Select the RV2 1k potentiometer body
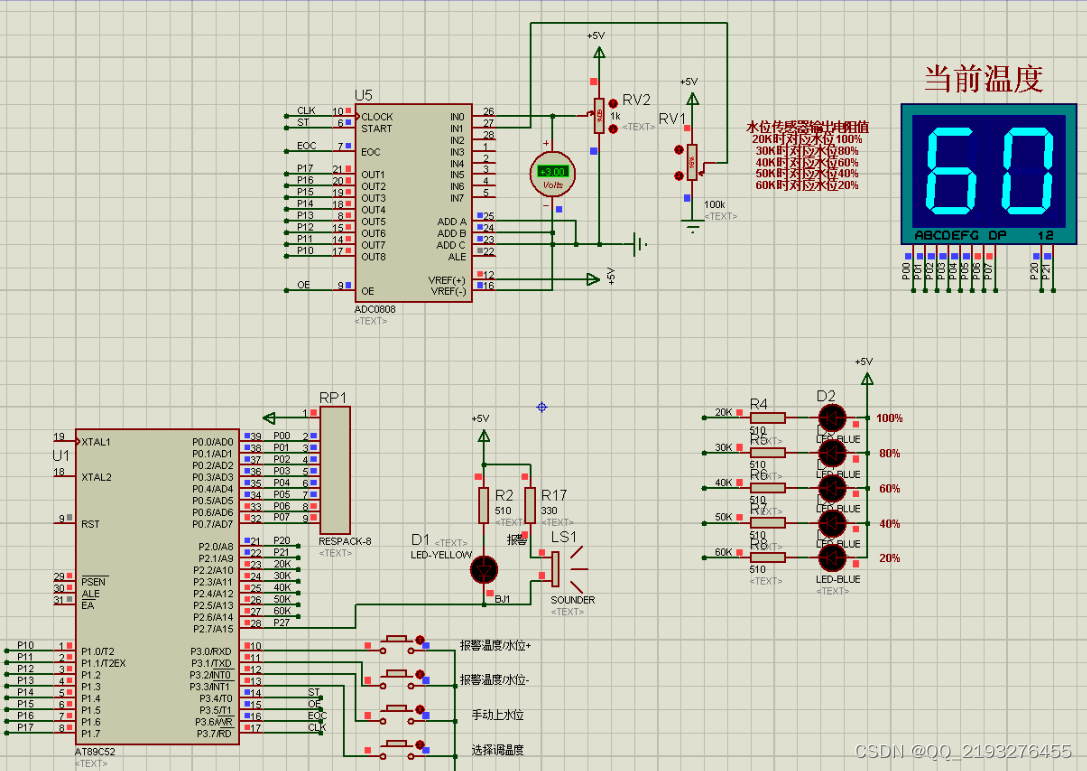The width and height of the screenshot is (1087, 771). [x=599, y=115]
